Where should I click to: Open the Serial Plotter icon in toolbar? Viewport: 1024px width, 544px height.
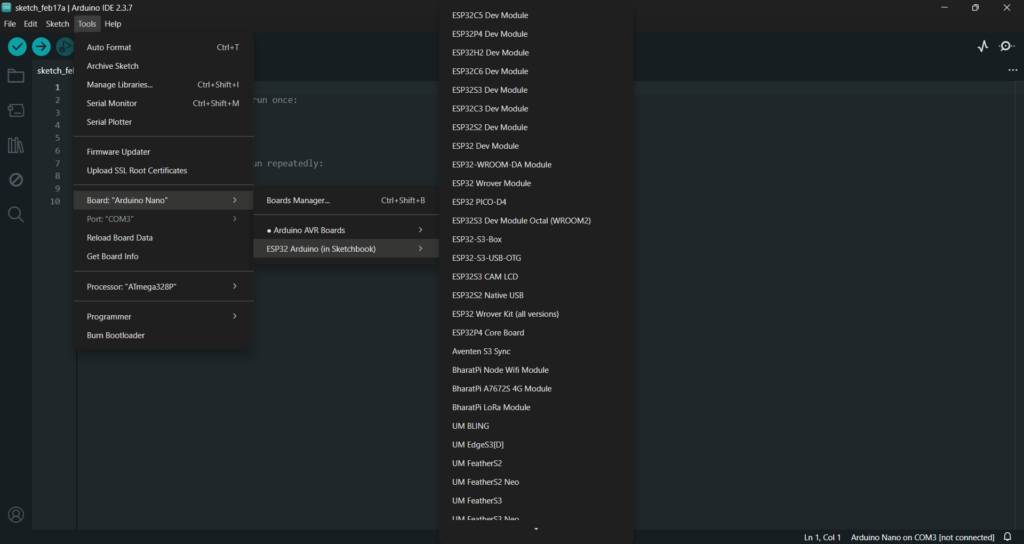[983, 46]
